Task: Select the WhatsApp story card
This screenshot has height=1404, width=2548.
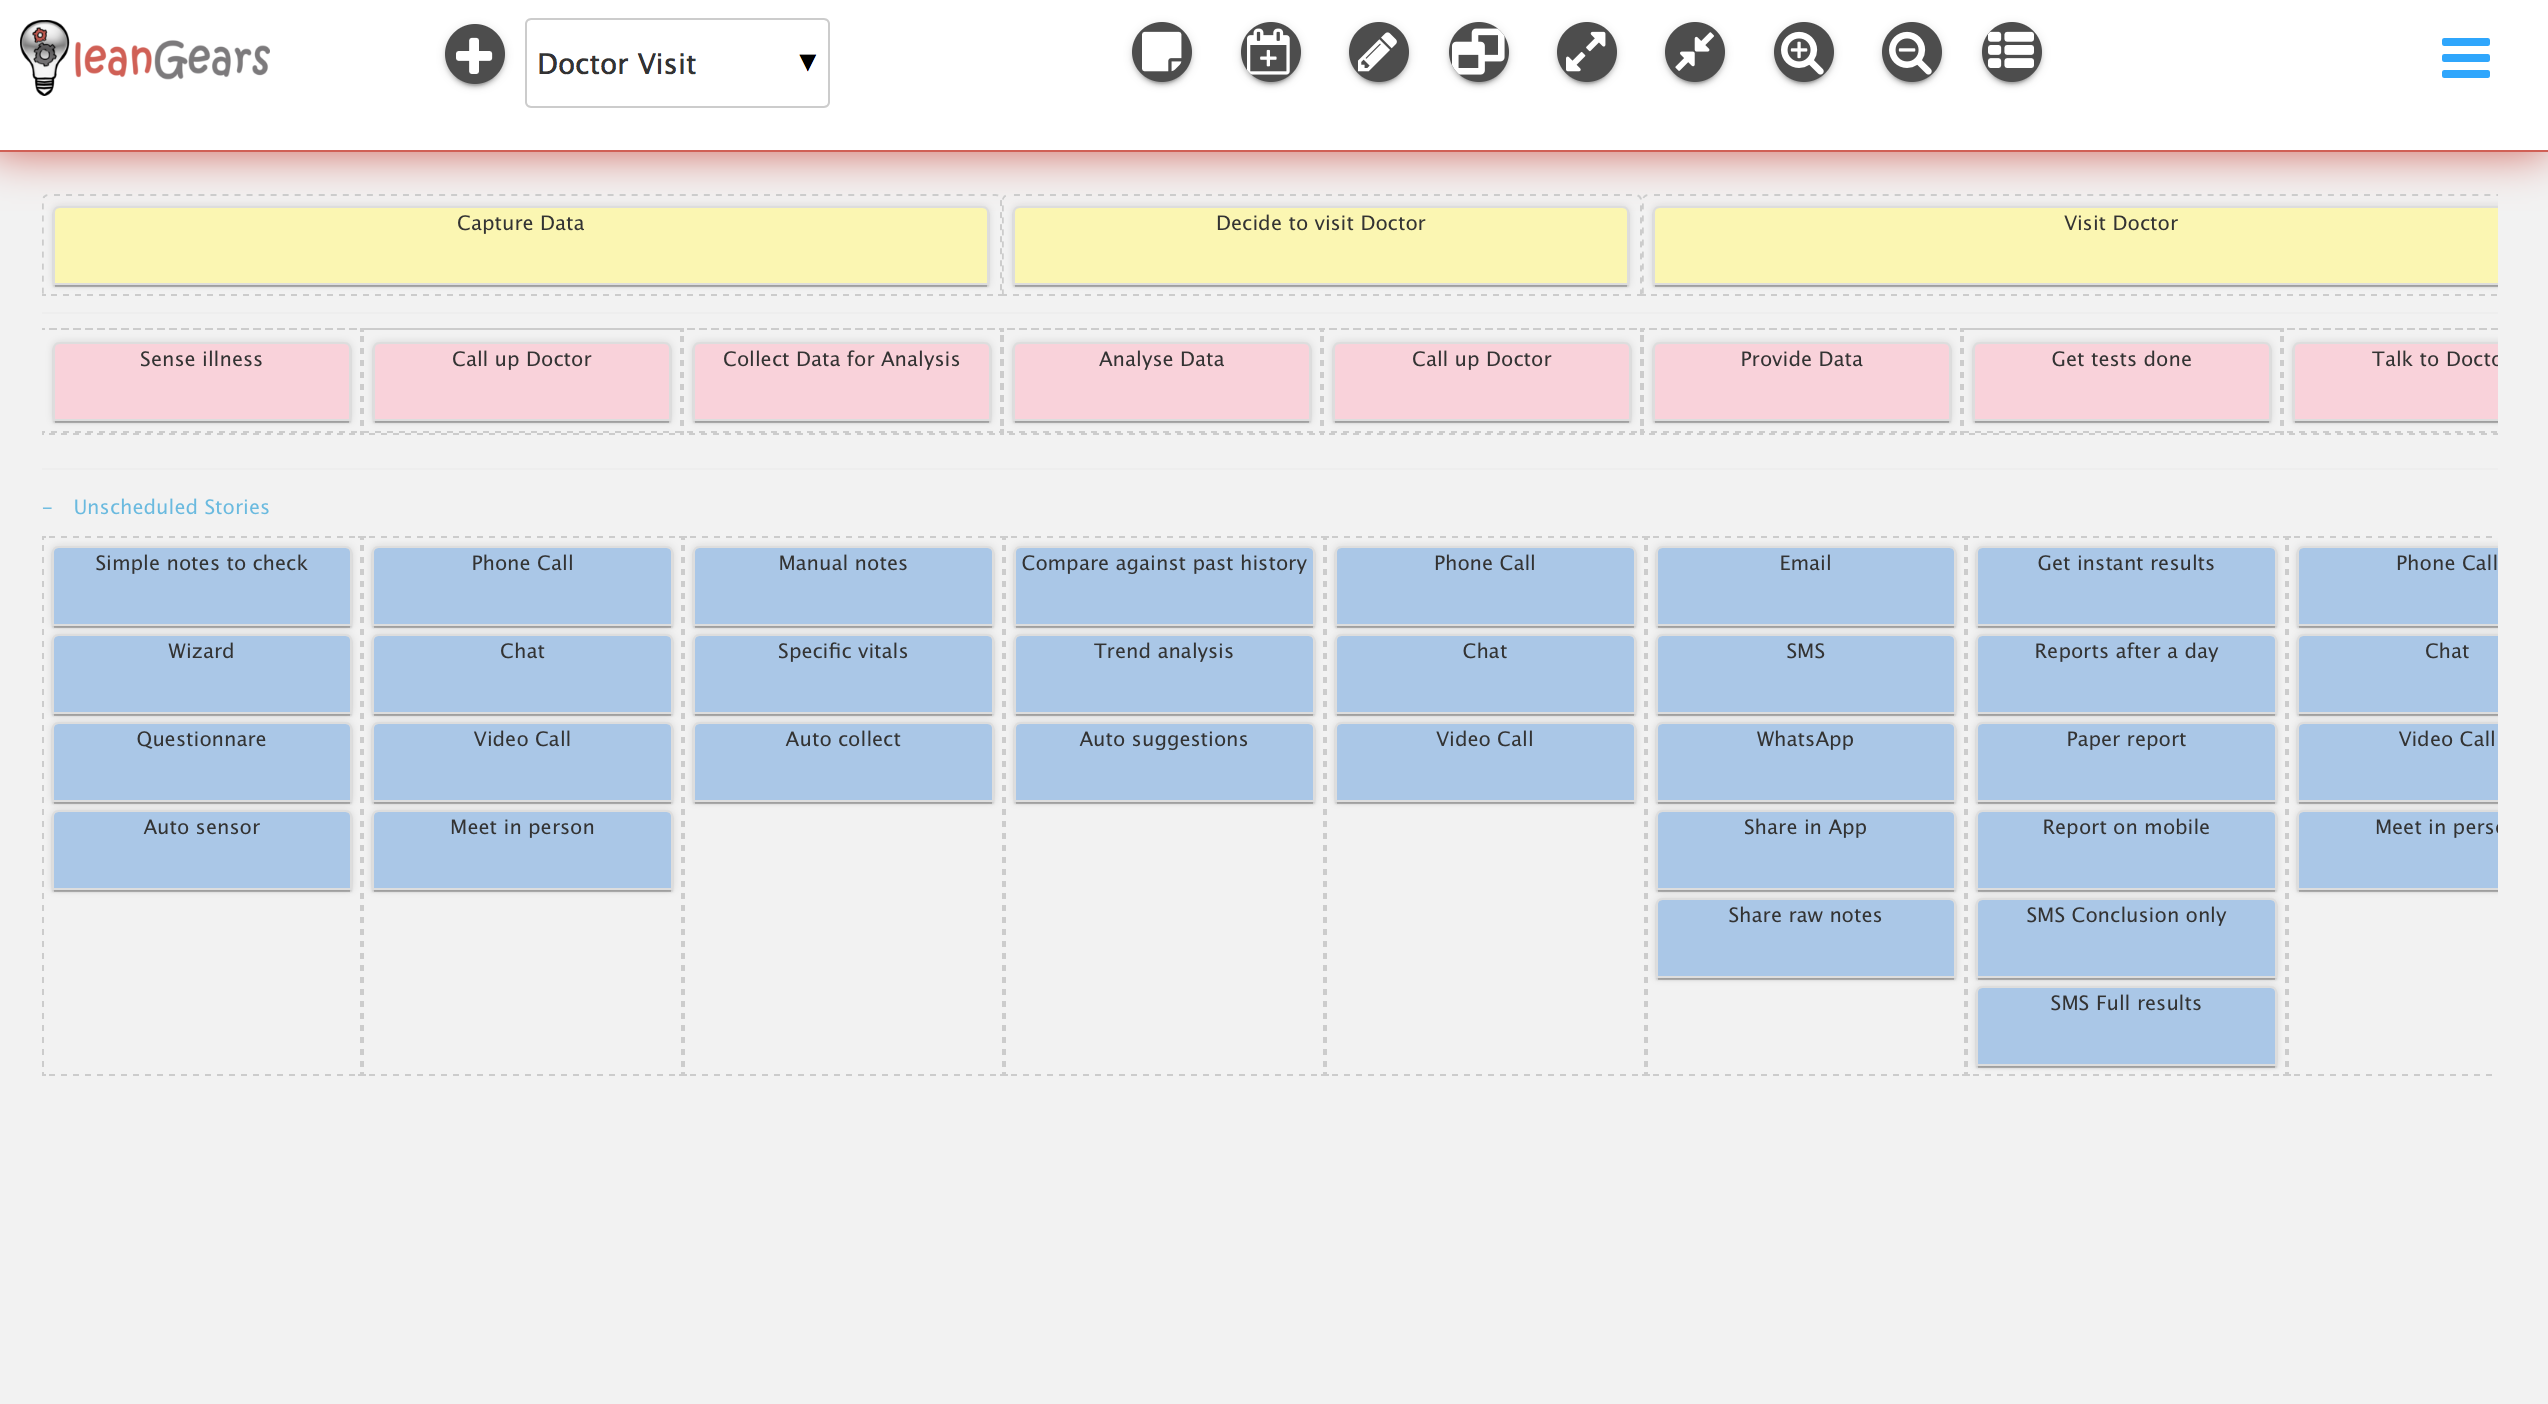Action: coord(1804,761)
